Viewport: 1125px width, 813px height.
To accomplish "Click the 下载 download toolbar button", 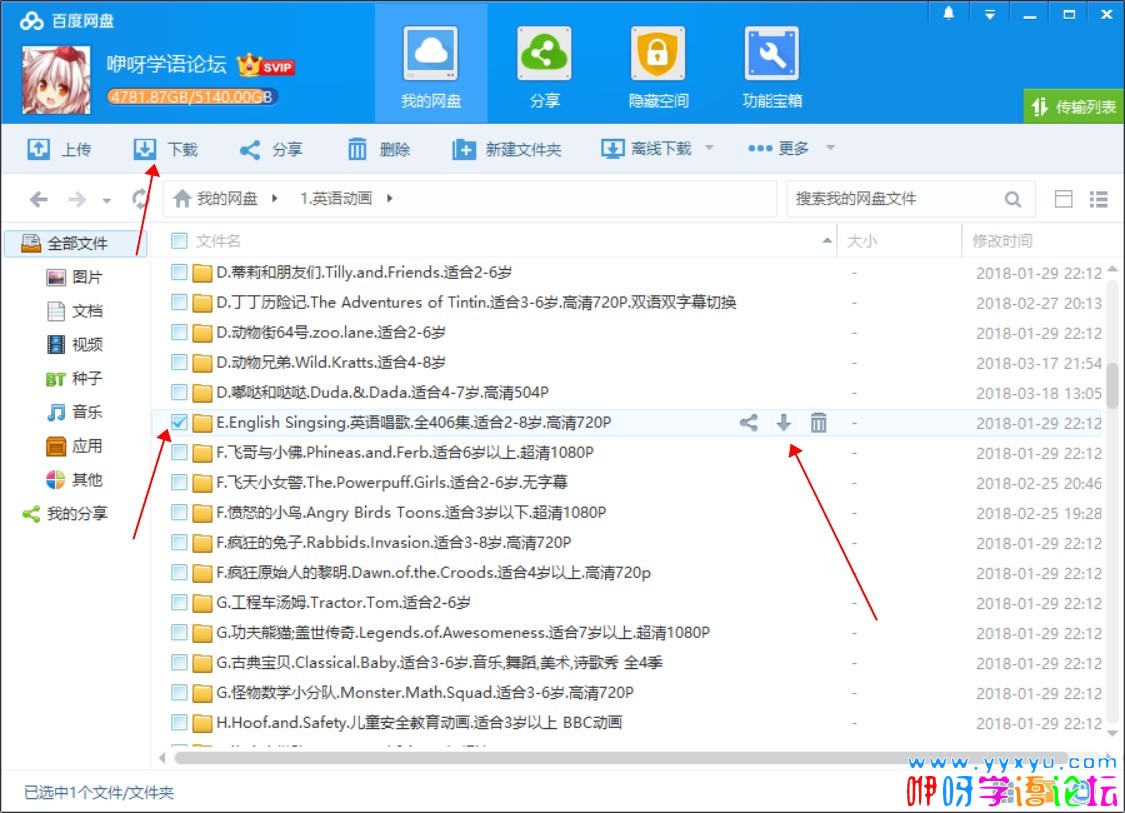I will point(165,149).
